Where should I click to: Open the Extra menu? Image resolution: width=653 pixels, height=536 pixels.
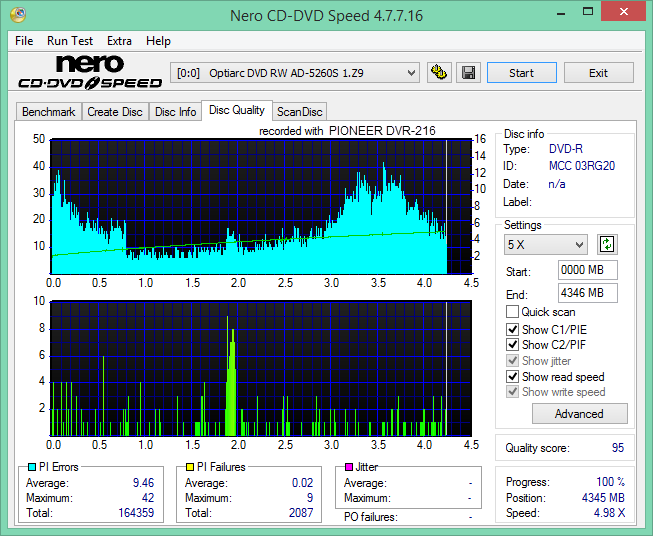click(x=119, y=41)
